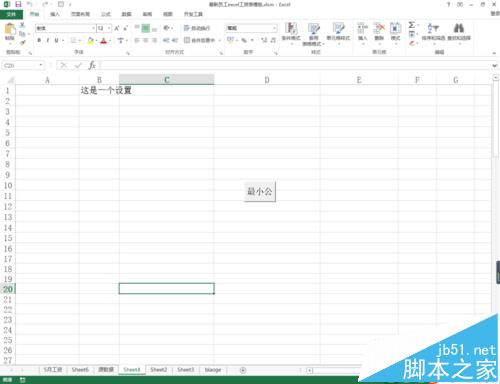Toggle Bold formatting
Image resolution: width=500 pixels, height=384 pixels.
(39, 40)
